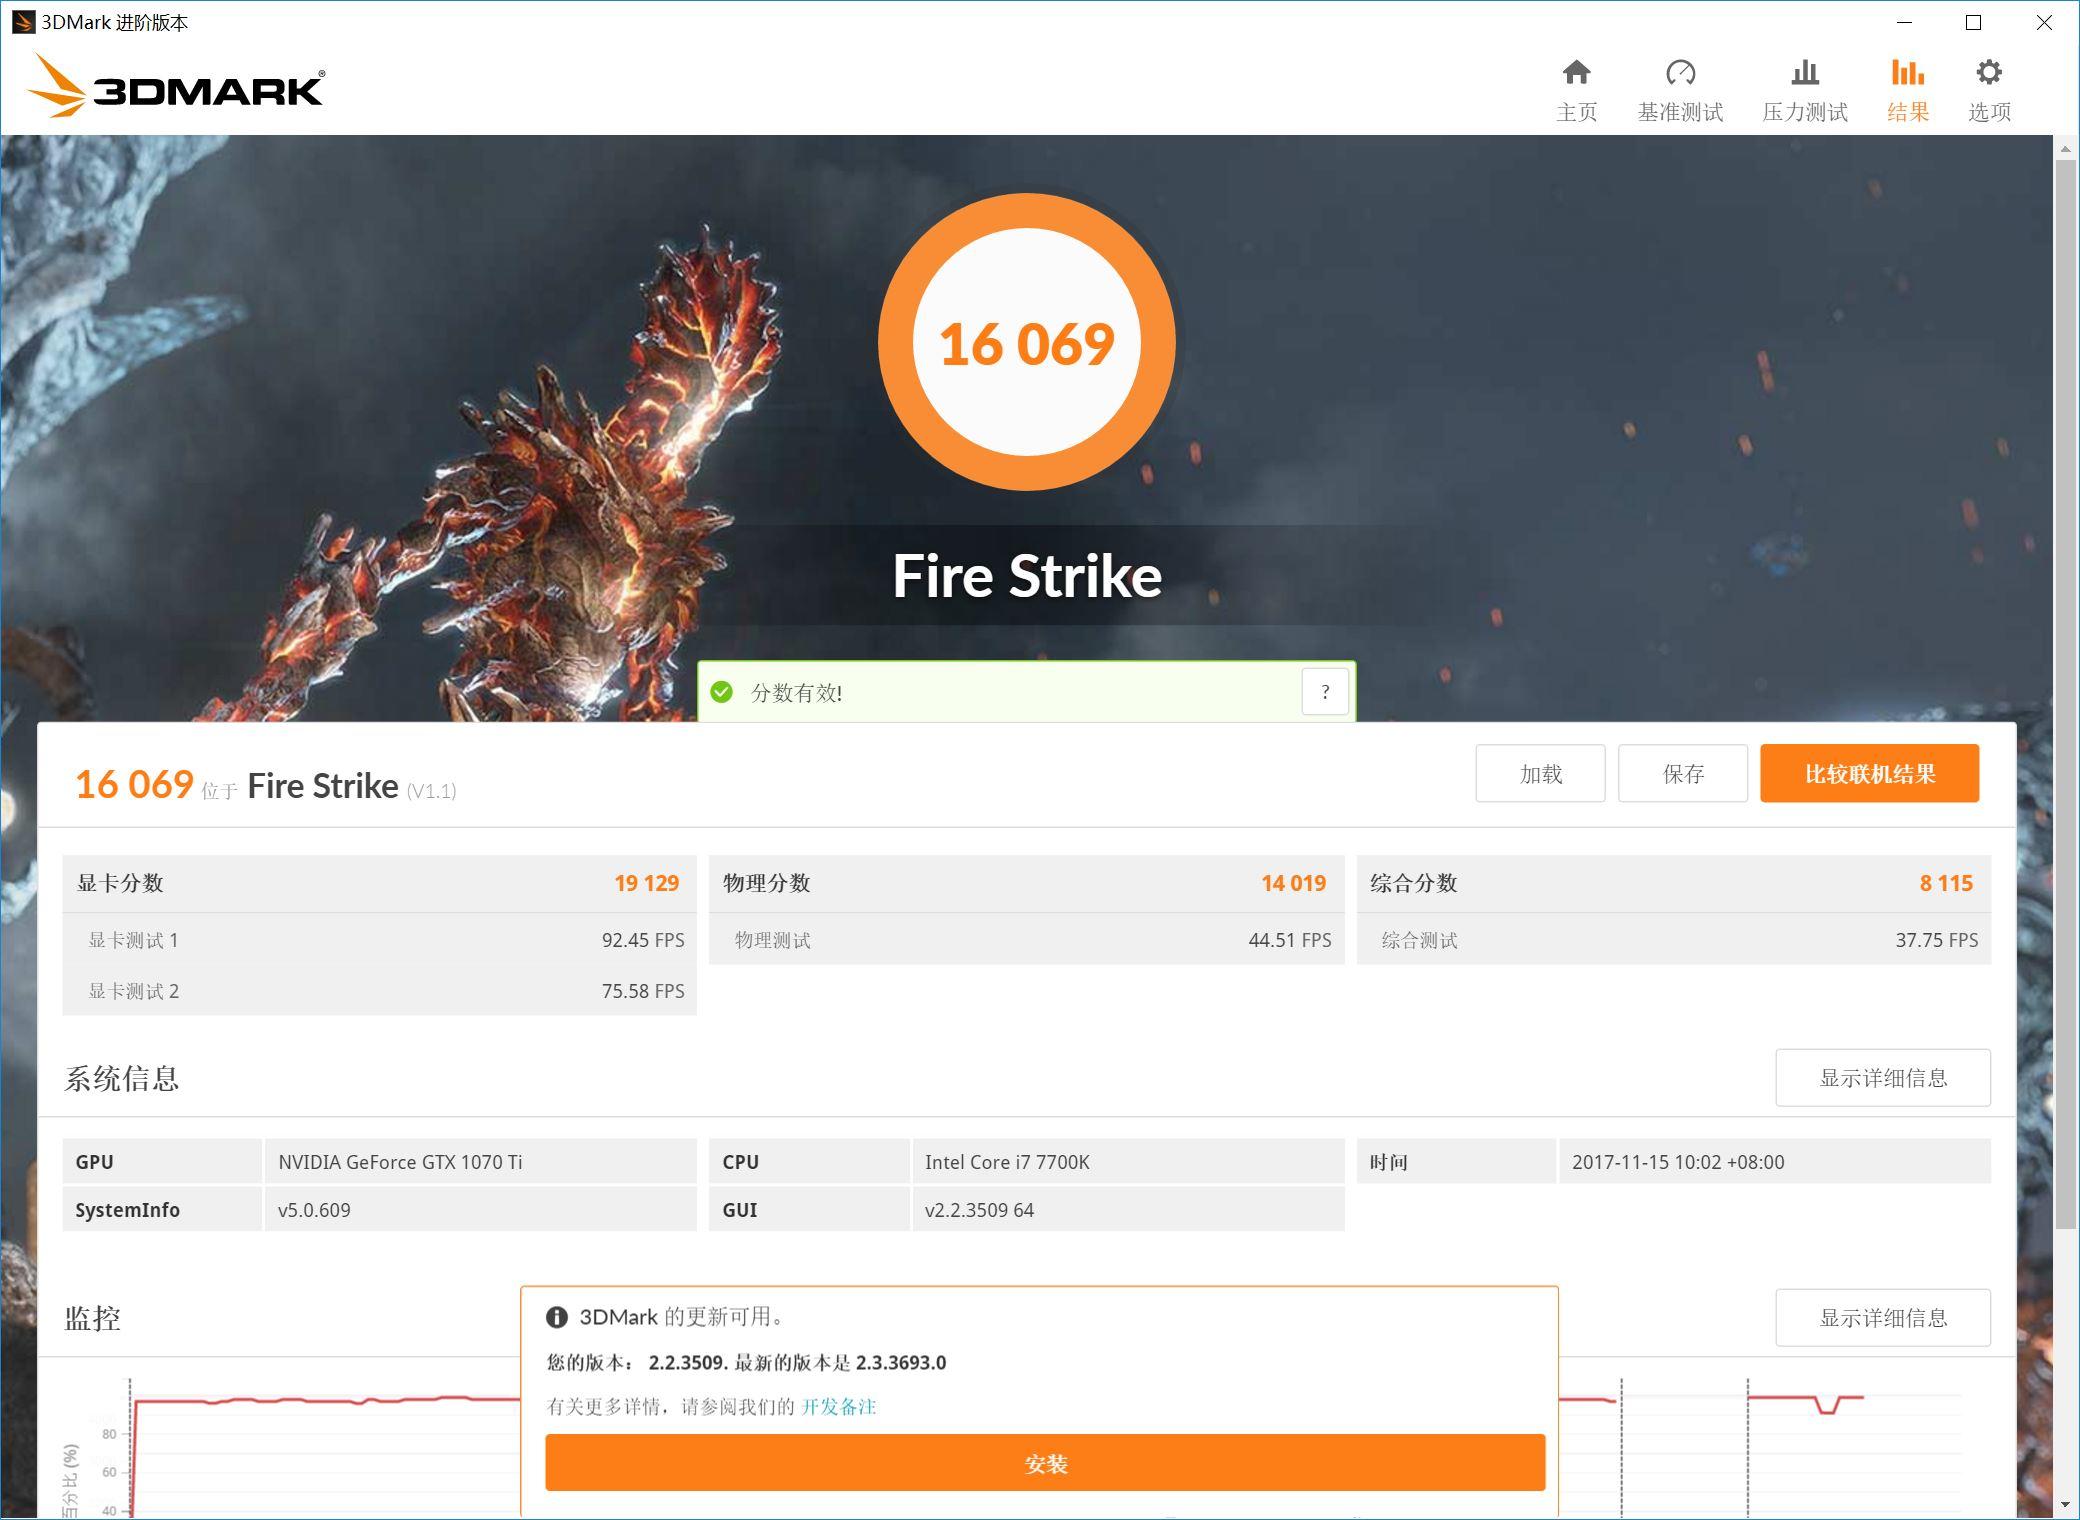Image resolution: width=2080 pixels, height=1520 pixels.
Task: Click 显卡测试 1 92.45 FPS row
Action: click(x=379, y=940)
